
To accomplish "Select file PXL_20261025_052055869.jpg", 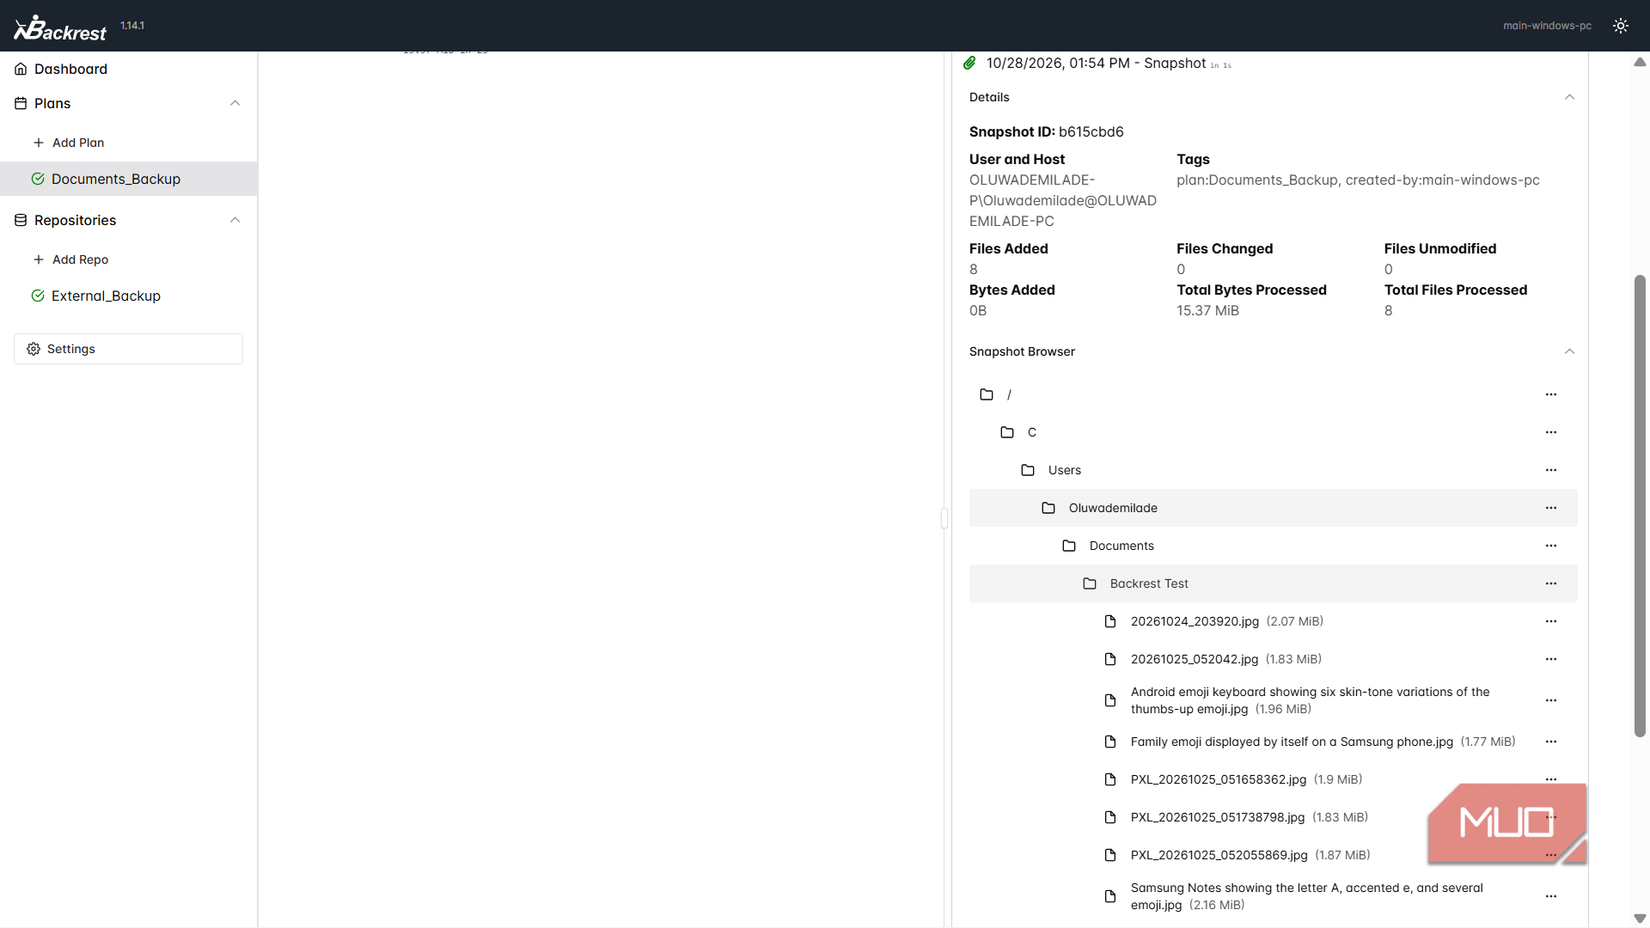I will pyautogui.click(x=1219, y=855).
